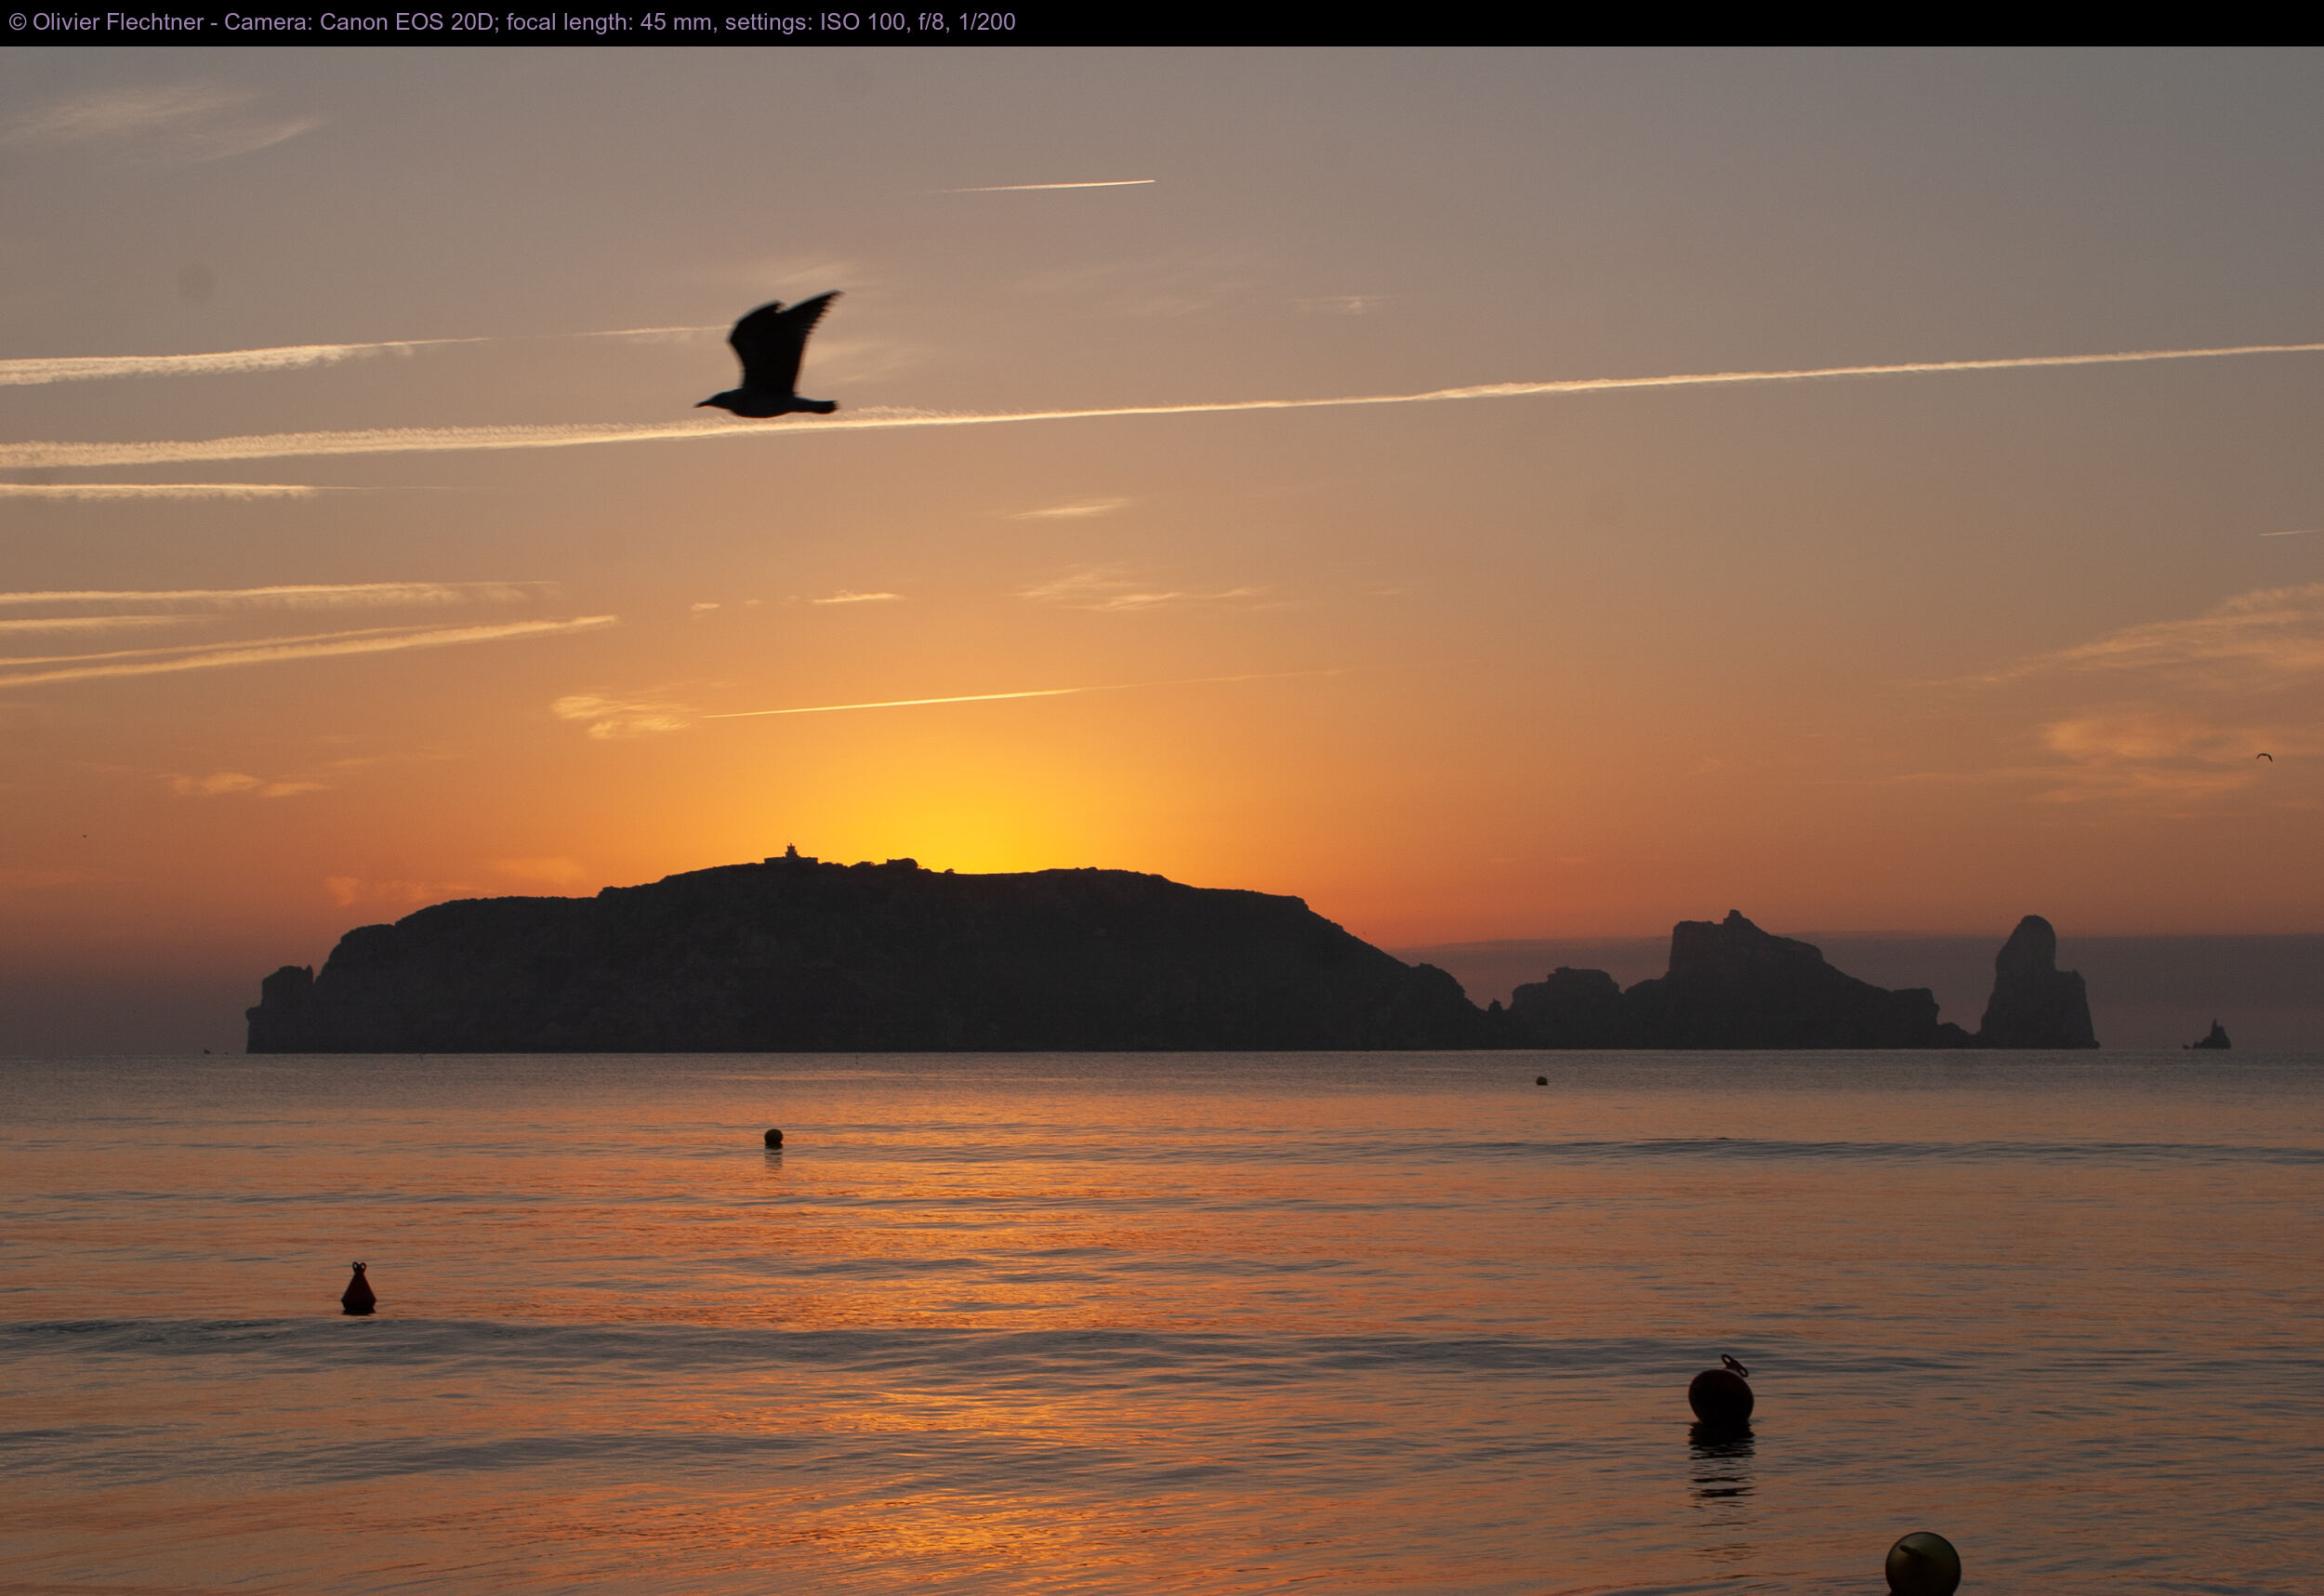This screenshot has height=1596, width=2324.
Task: Click the photo credit caption text
Action: [x=511, y=22]
